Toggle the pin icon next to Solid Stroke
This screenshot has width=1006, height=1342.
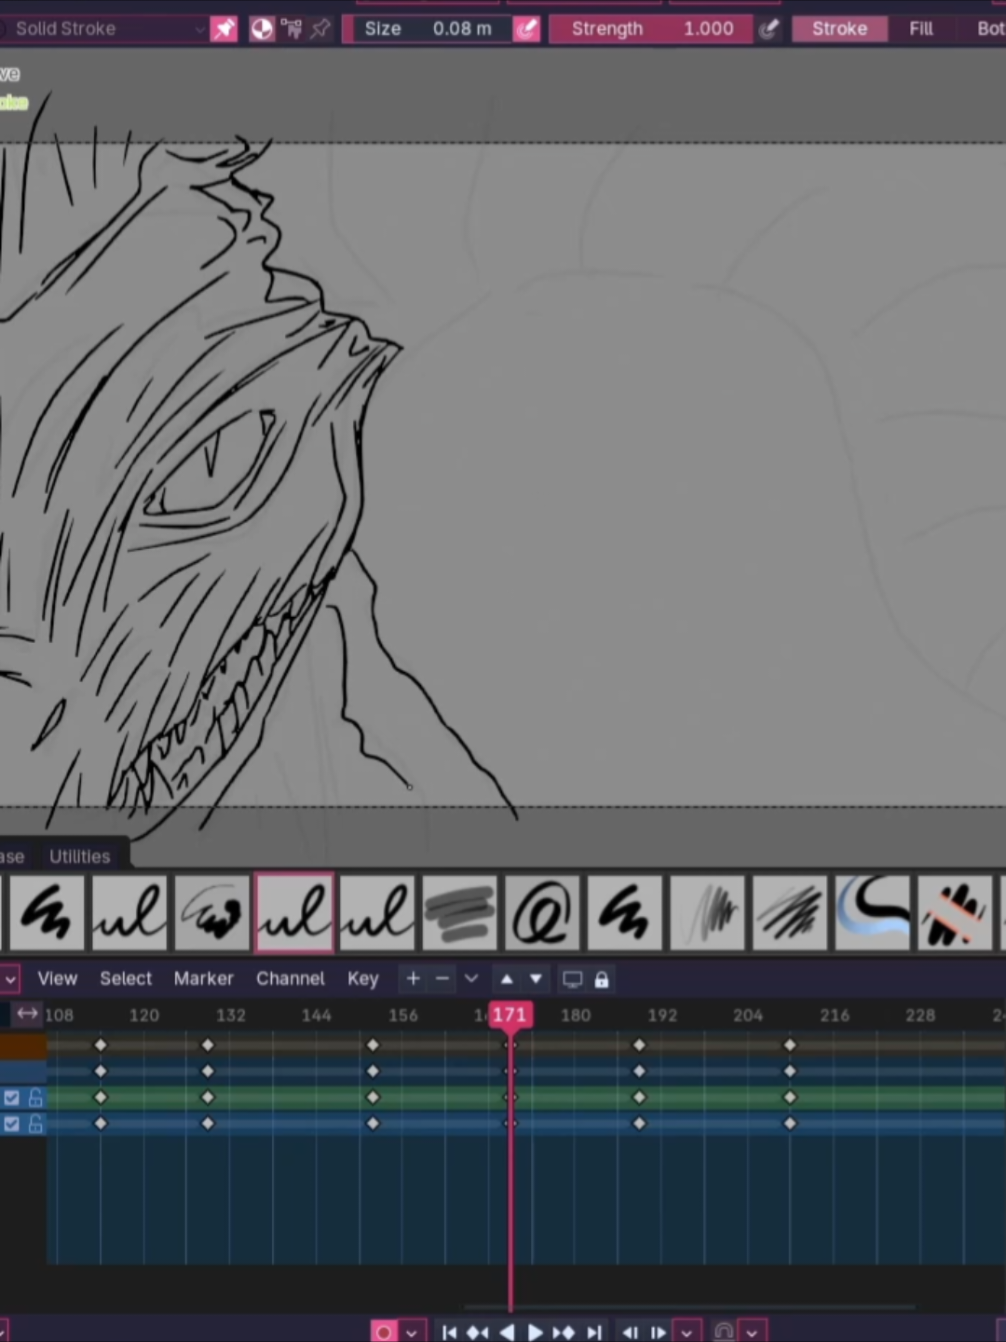click(x=224, y=29)
